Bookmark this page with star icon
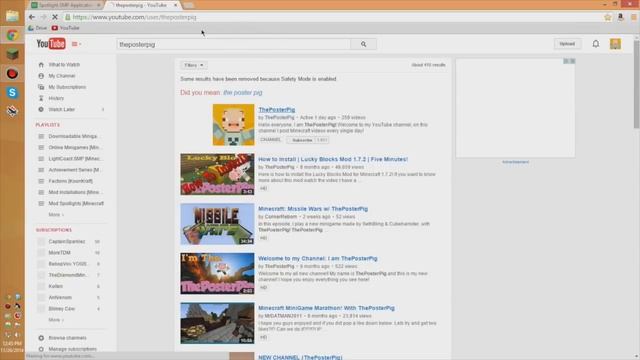The height and width of the screenshot is (360, 640). pos(608,17)
